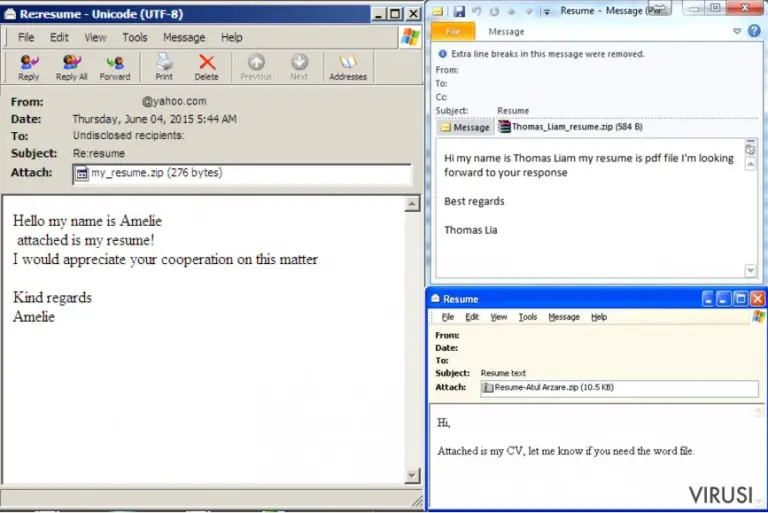Click the Windows flag logo in Re:resume window
Screen dimensions: 768x513
point(410,37)
